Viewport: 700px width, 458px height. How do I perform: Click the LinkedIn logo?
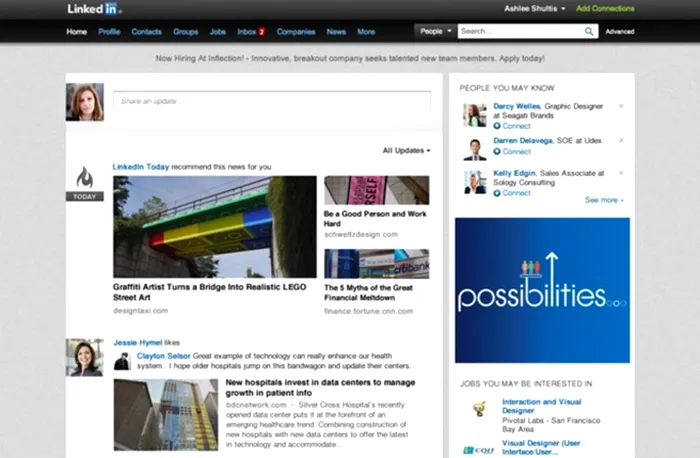click(93, 8)
